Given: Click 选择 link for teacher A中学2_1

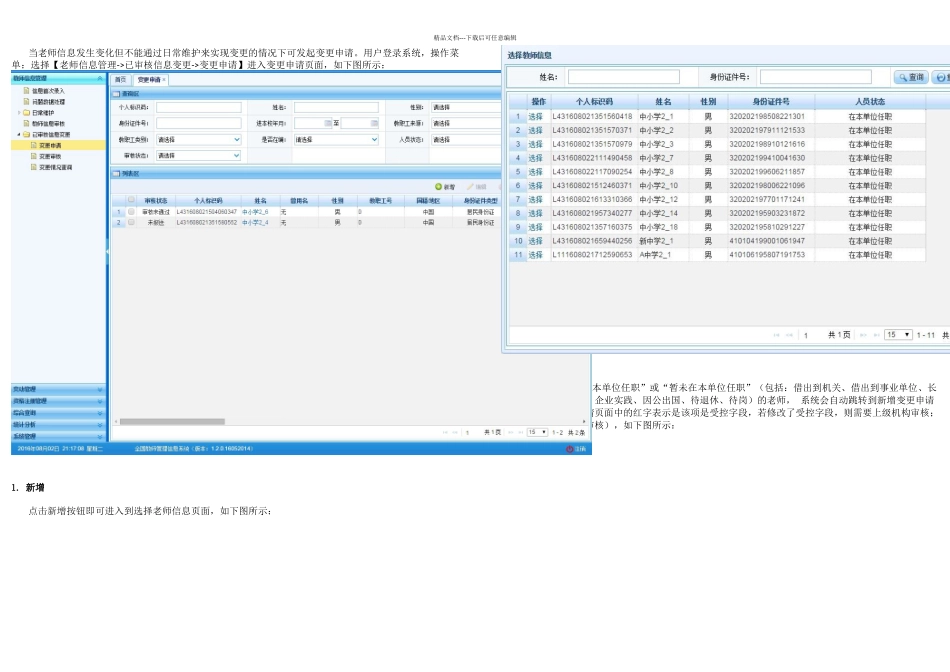Looking at the screenshot, I should click(x=536, y=255).
